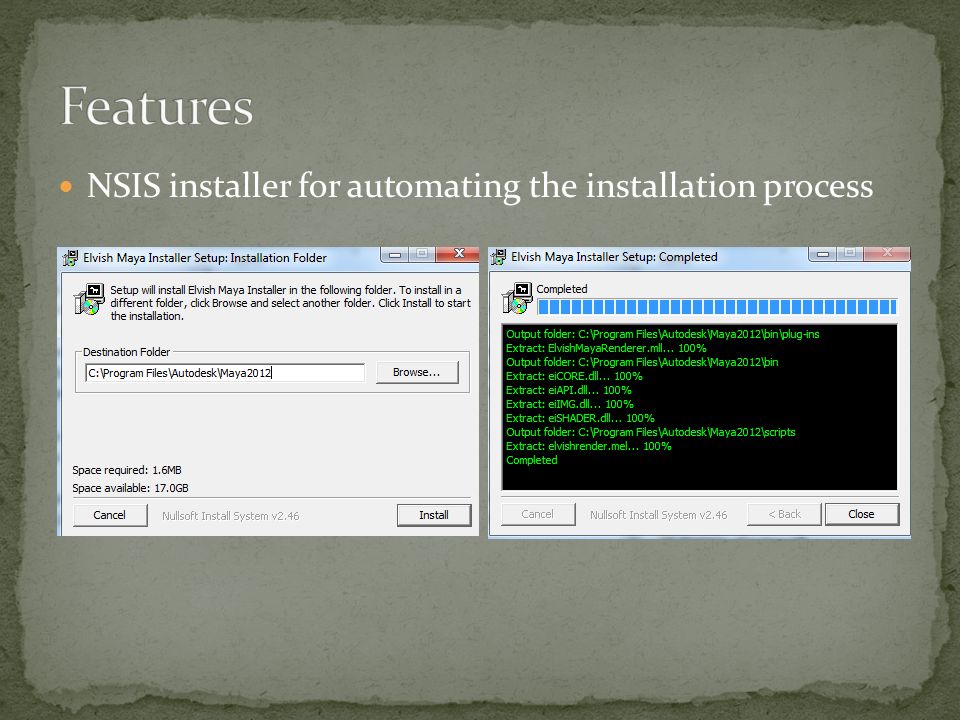Click 'Space required: 1.6MB' text
Image resolution: width=960 pixels, height=720 pixels.
point(127,470)
